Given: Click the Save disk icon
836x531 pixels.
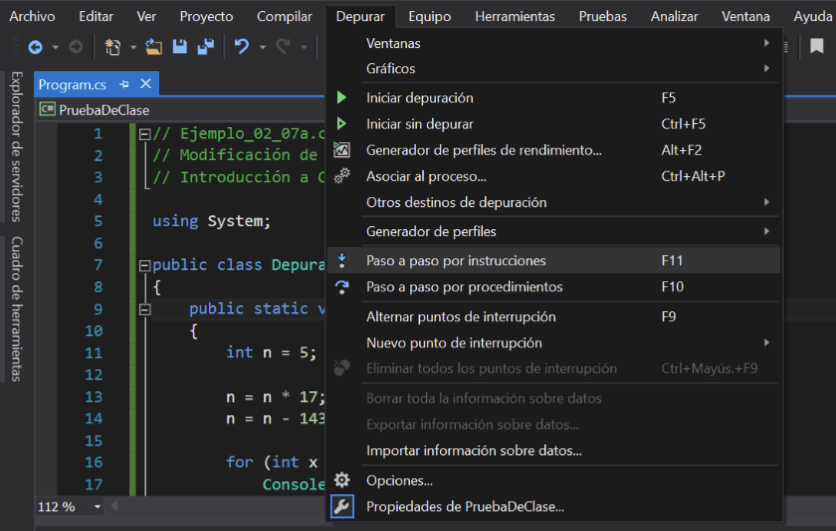Looking at the screenshot, I should coord(180,47).
